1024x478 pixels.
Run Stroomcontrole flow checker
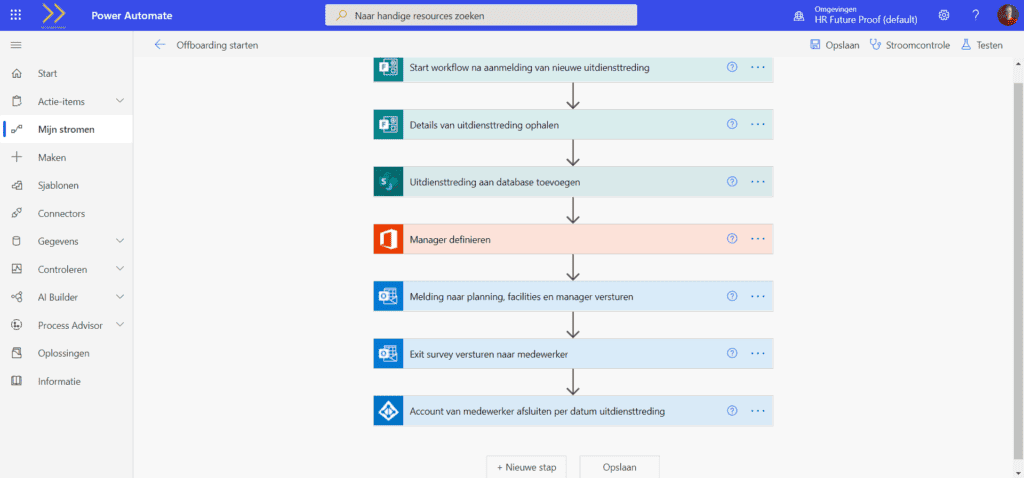[910, 45]
